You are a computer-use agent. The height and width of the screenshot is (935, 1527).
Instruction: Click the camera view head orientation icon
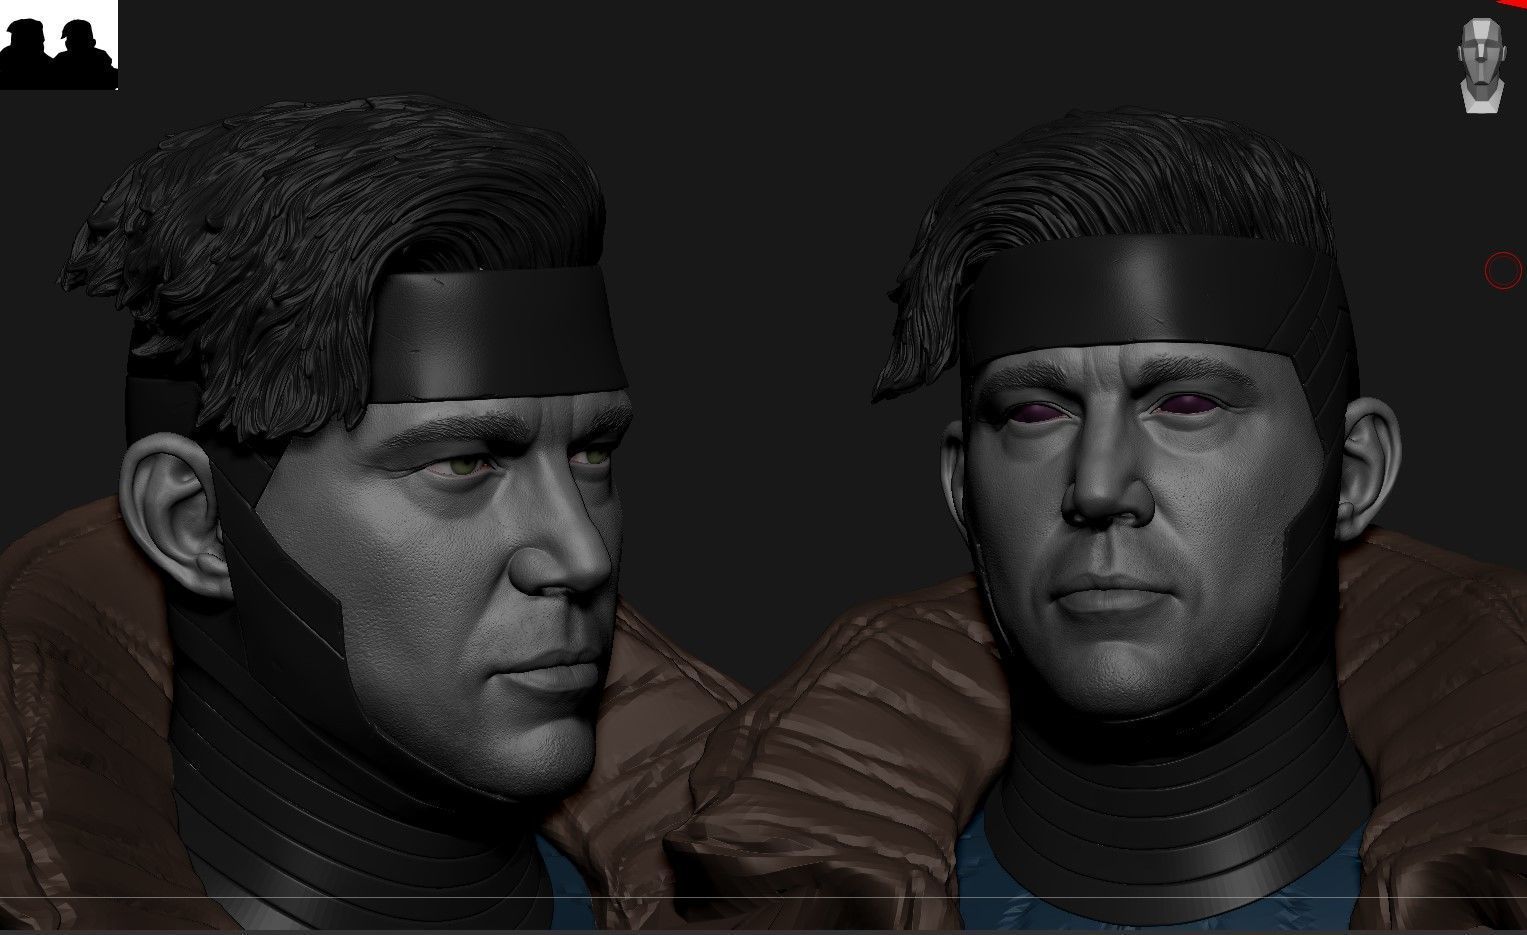point(1480,63)
